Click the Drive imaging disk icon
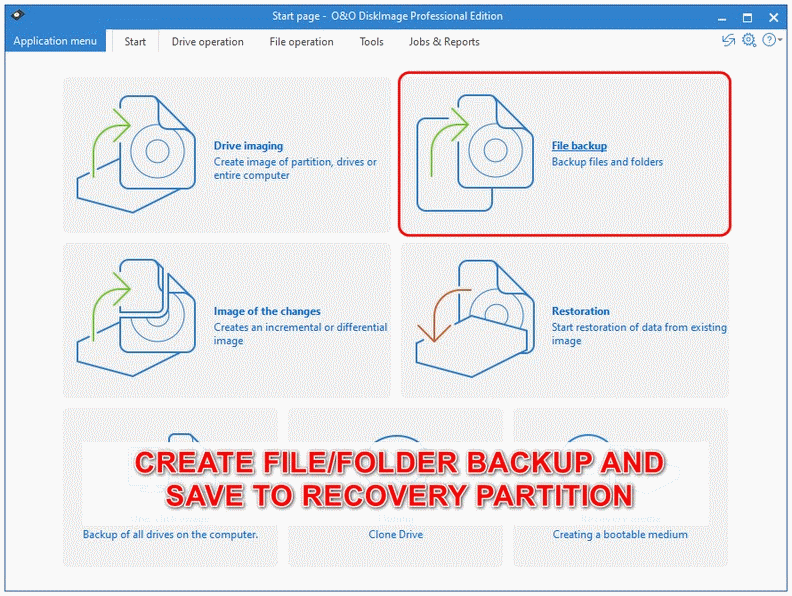The image size is (792, 596). pyautogui.click(x=136, y=154)
